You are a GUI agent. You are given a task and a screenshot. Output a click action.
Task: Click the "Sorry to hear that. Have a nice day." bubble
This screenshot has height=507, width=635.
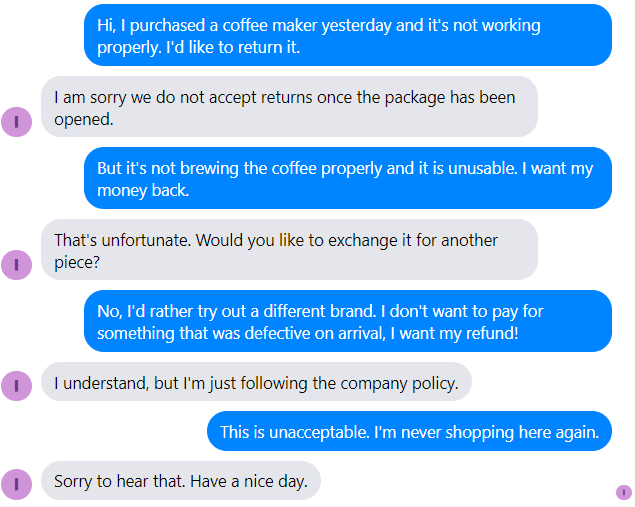181,481
